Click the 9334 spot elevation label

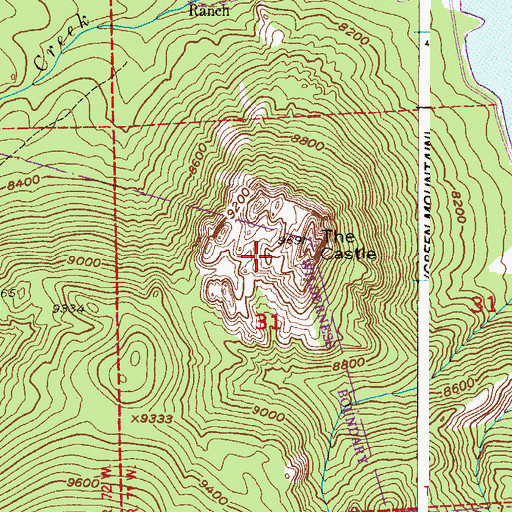tap(68, 309)
